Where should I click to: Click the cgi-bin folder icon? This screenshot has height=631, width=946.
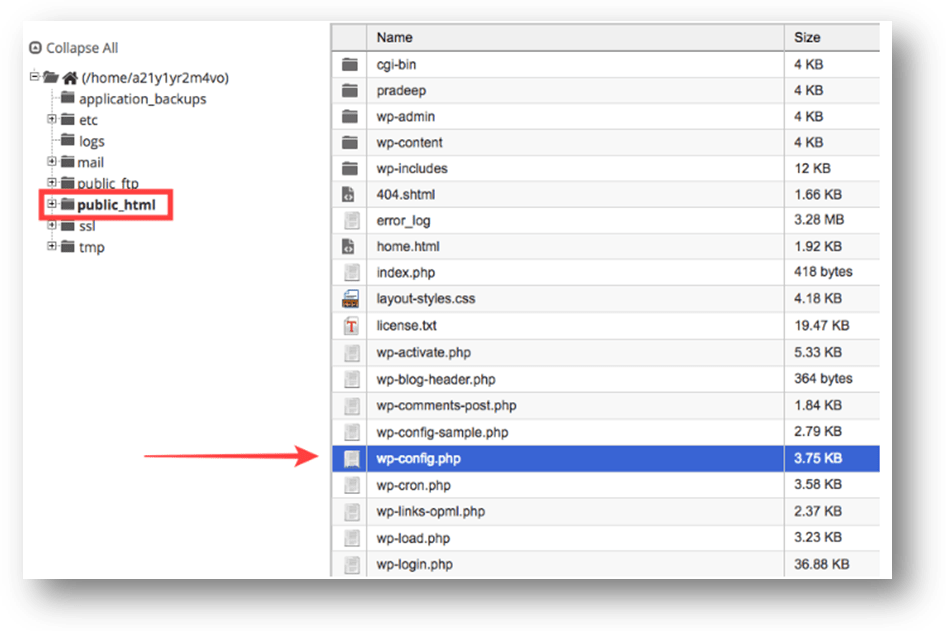pos(350,65)
